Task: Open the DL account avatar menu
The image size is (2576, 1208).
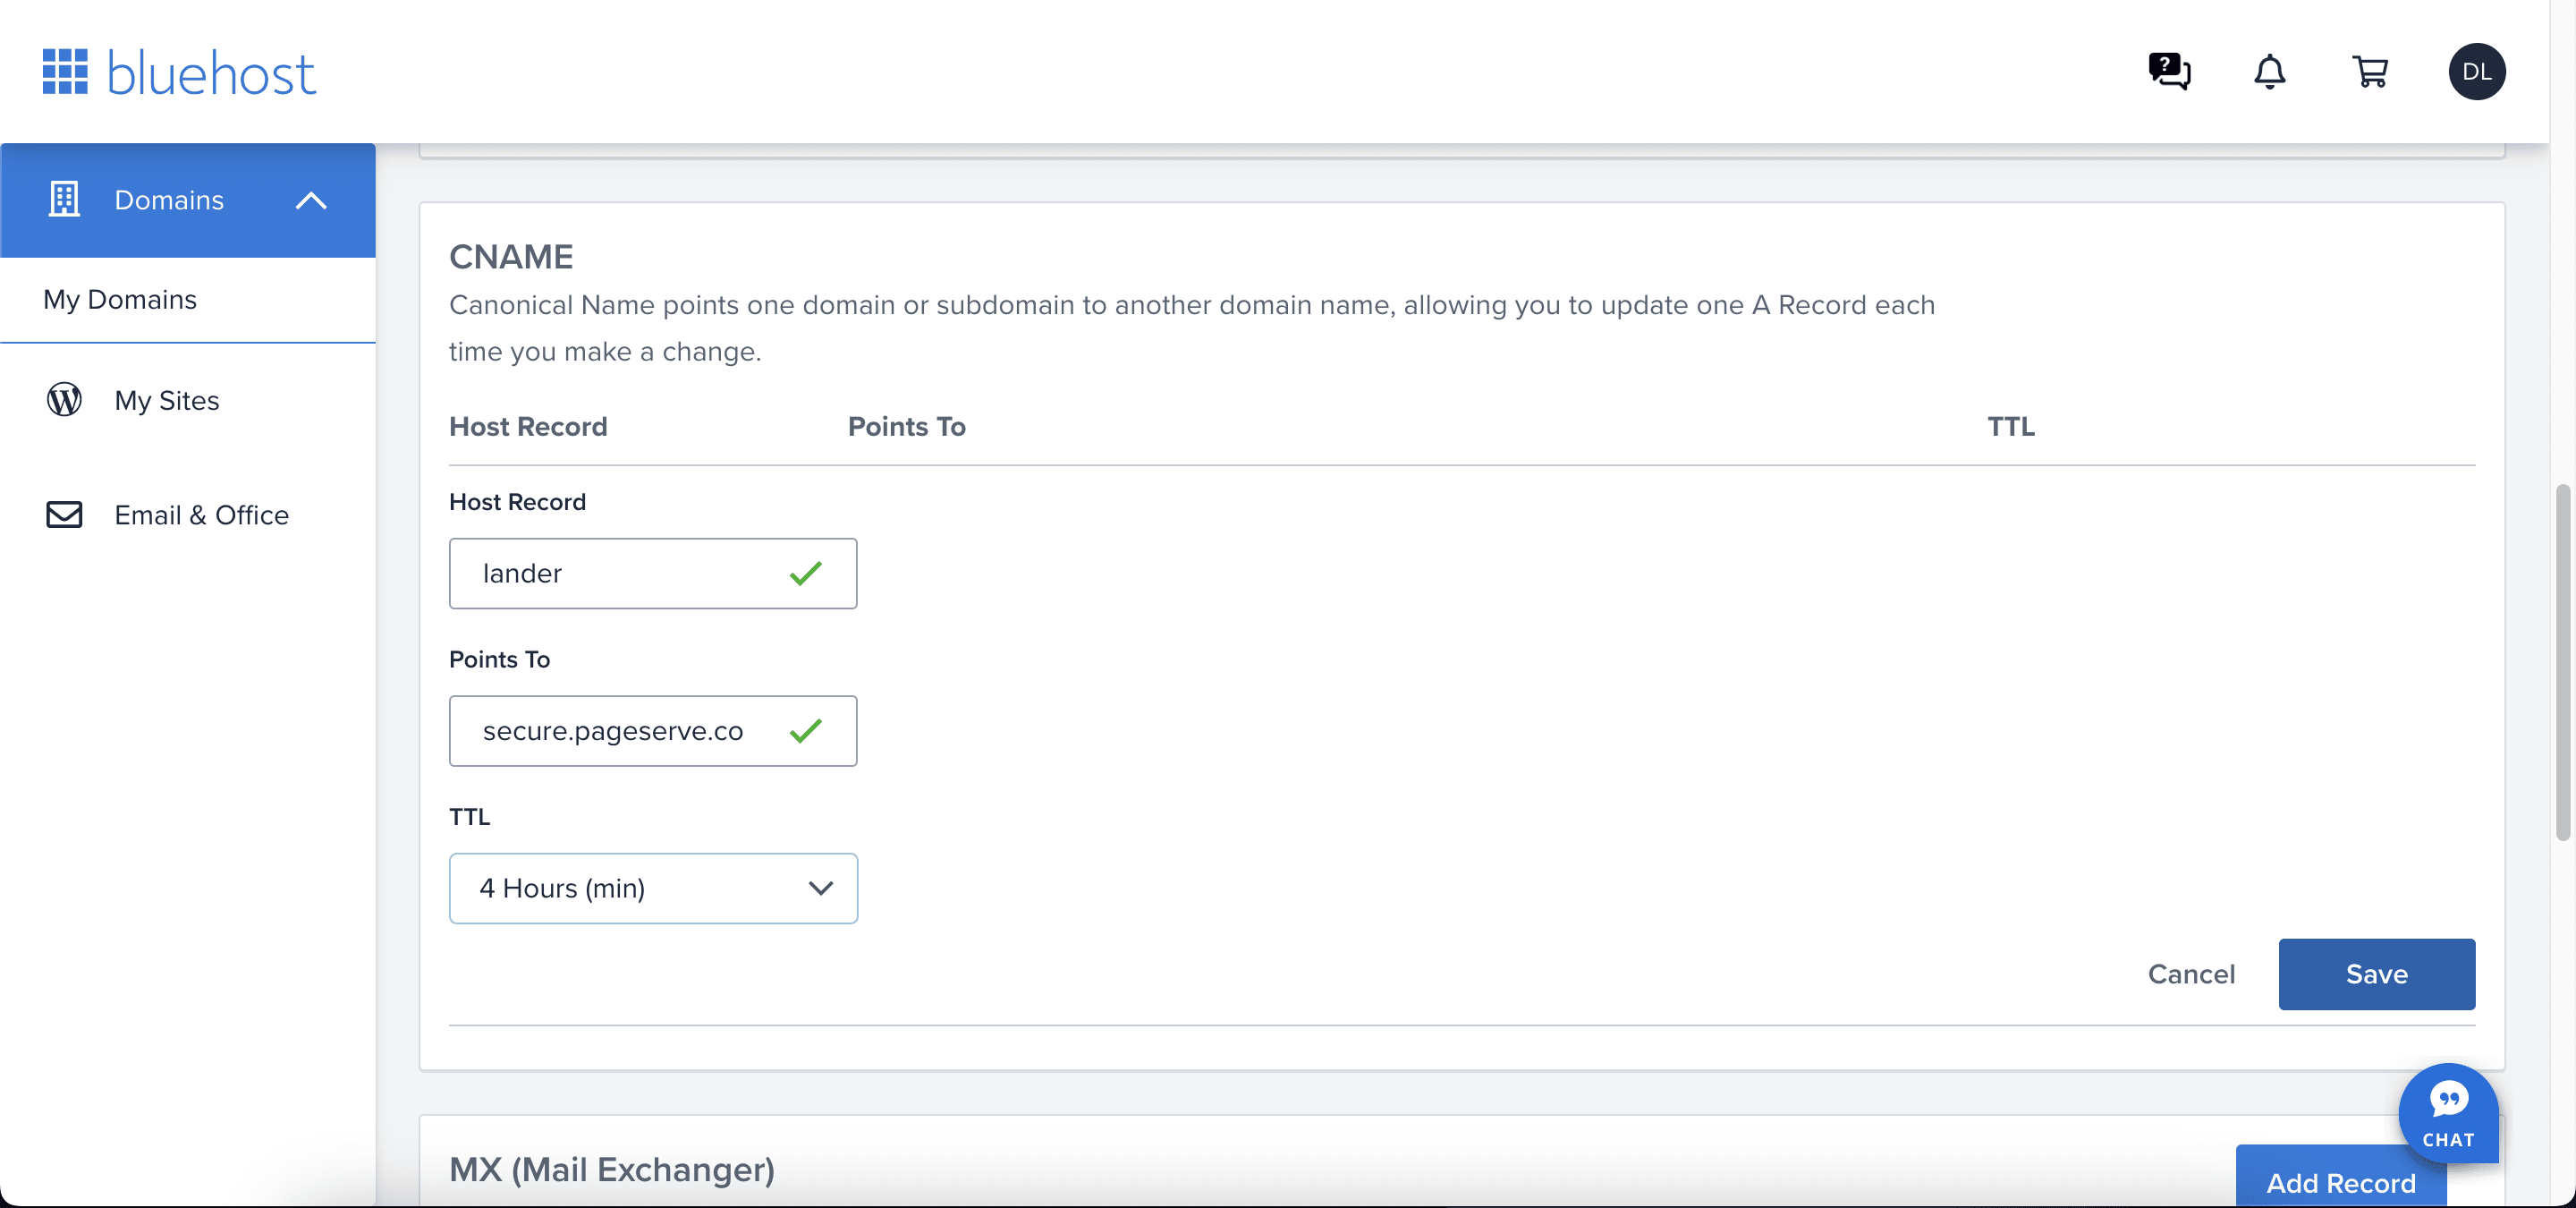Action: tap(2476, 72)
